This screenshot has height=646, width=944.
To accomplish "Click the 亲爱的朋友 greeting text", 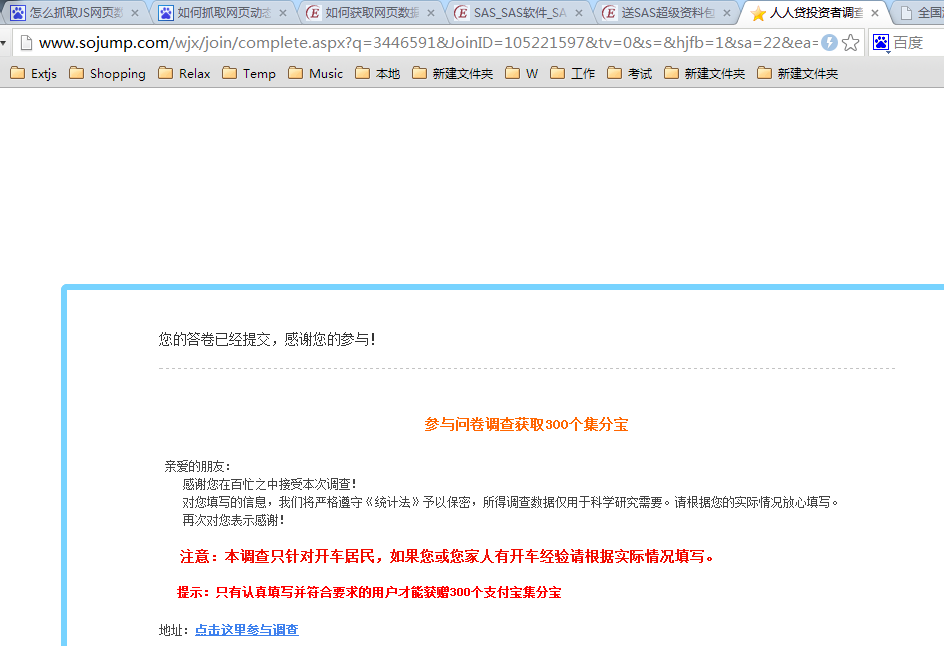I will (197, 466).
